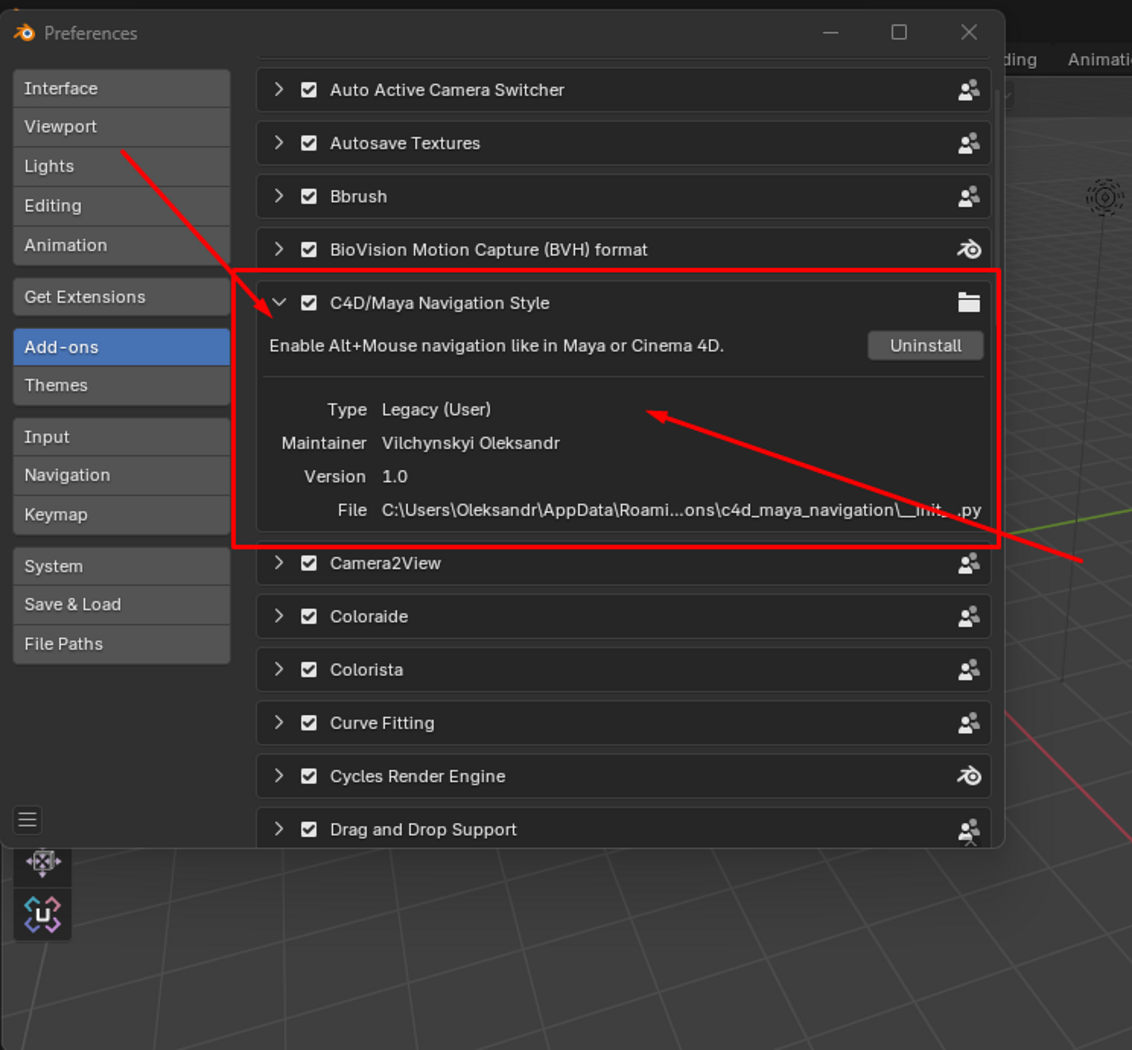Click the Enable Alt+Mouse navigation description text
The width and height of the screenshot is (1132, 1050).
point(497,346)
